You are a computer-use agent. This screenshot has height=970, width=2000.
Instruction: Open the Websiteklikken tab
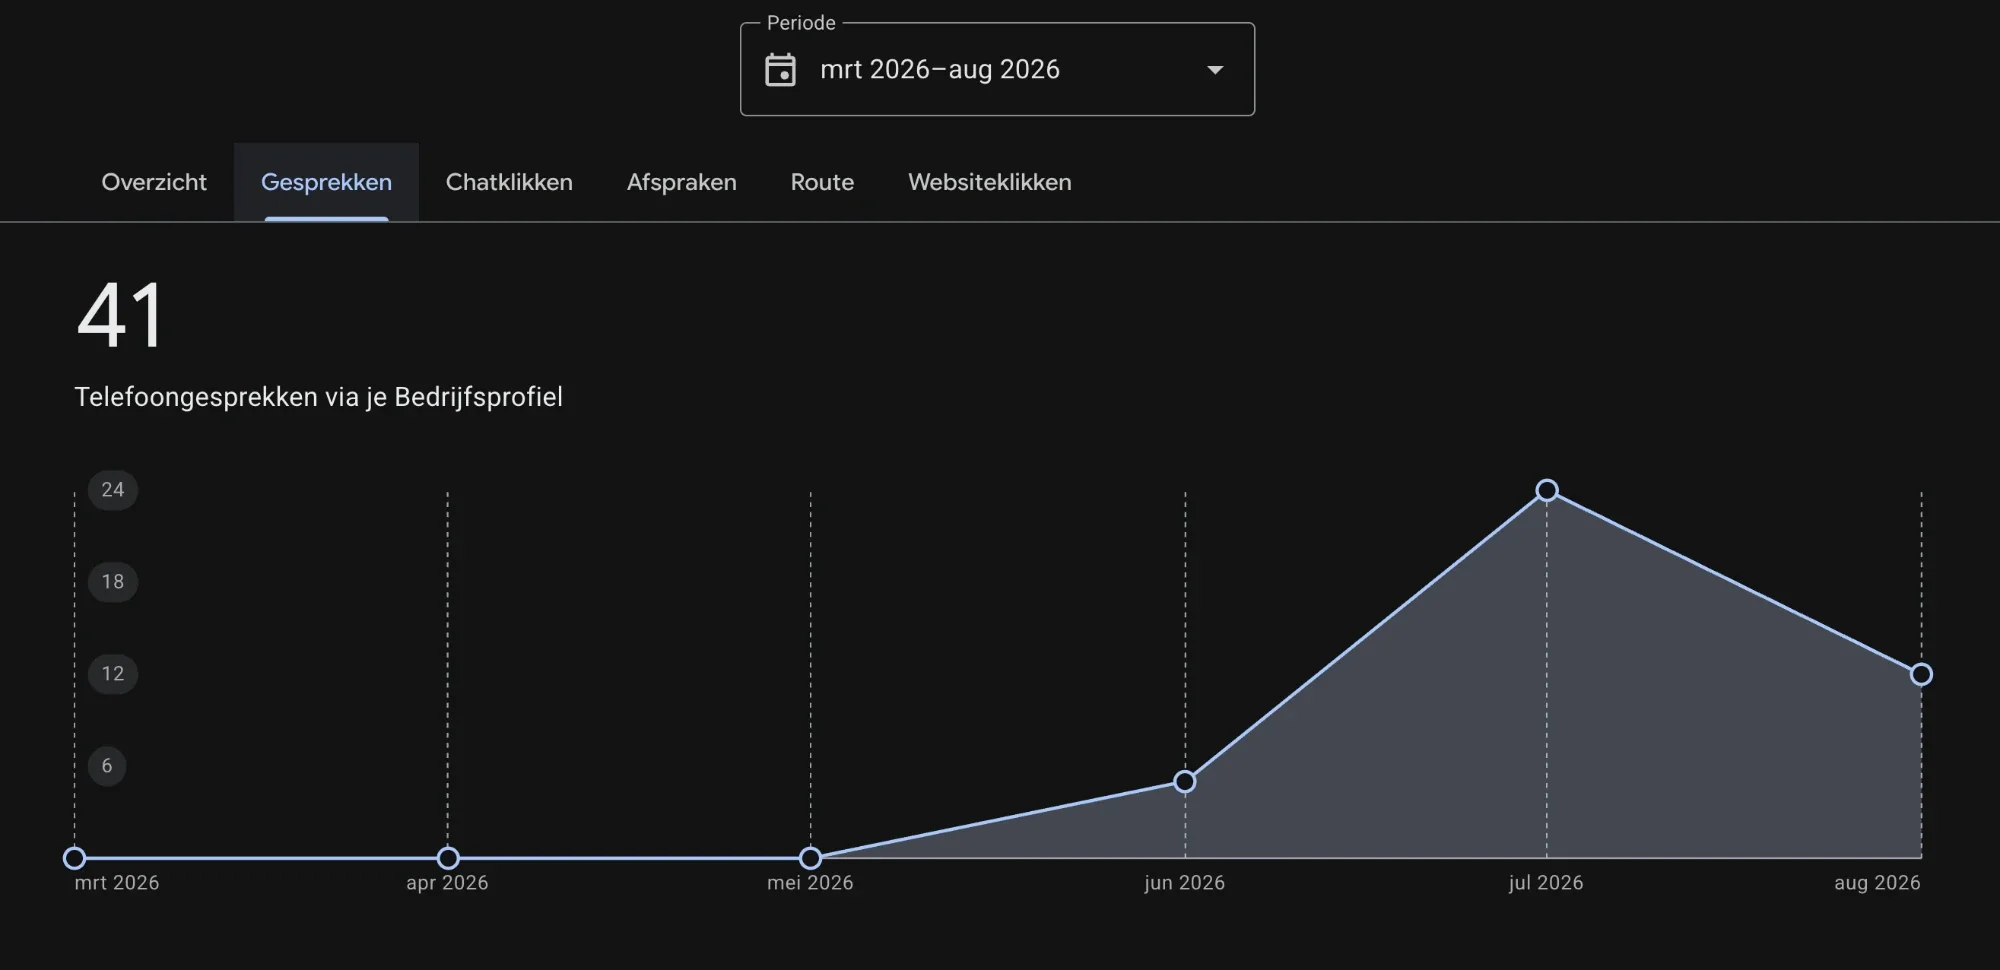tap(990, 182)
